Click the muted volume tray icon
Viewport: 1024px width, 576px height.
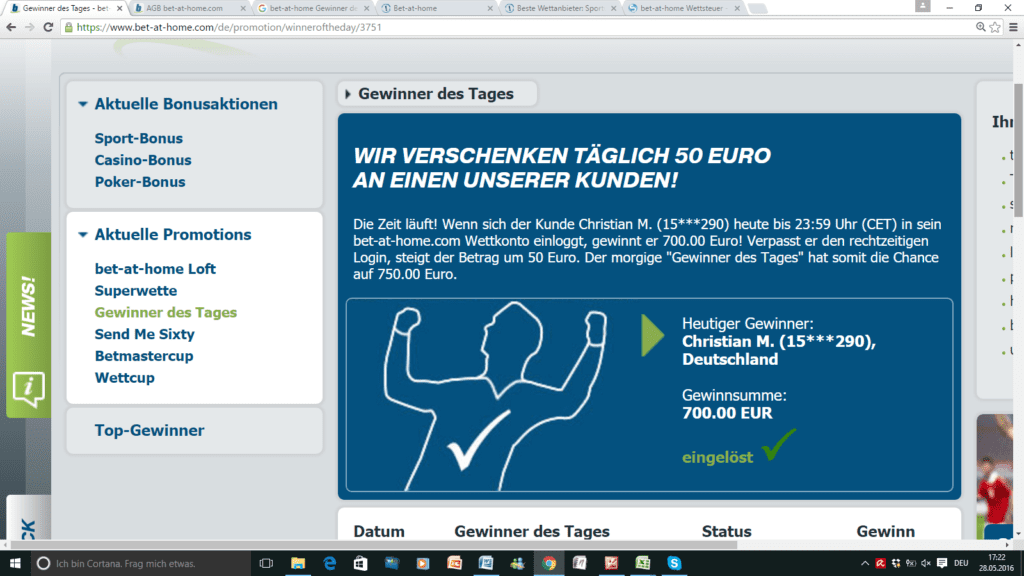pyautogui.click(x=926, y=563)
